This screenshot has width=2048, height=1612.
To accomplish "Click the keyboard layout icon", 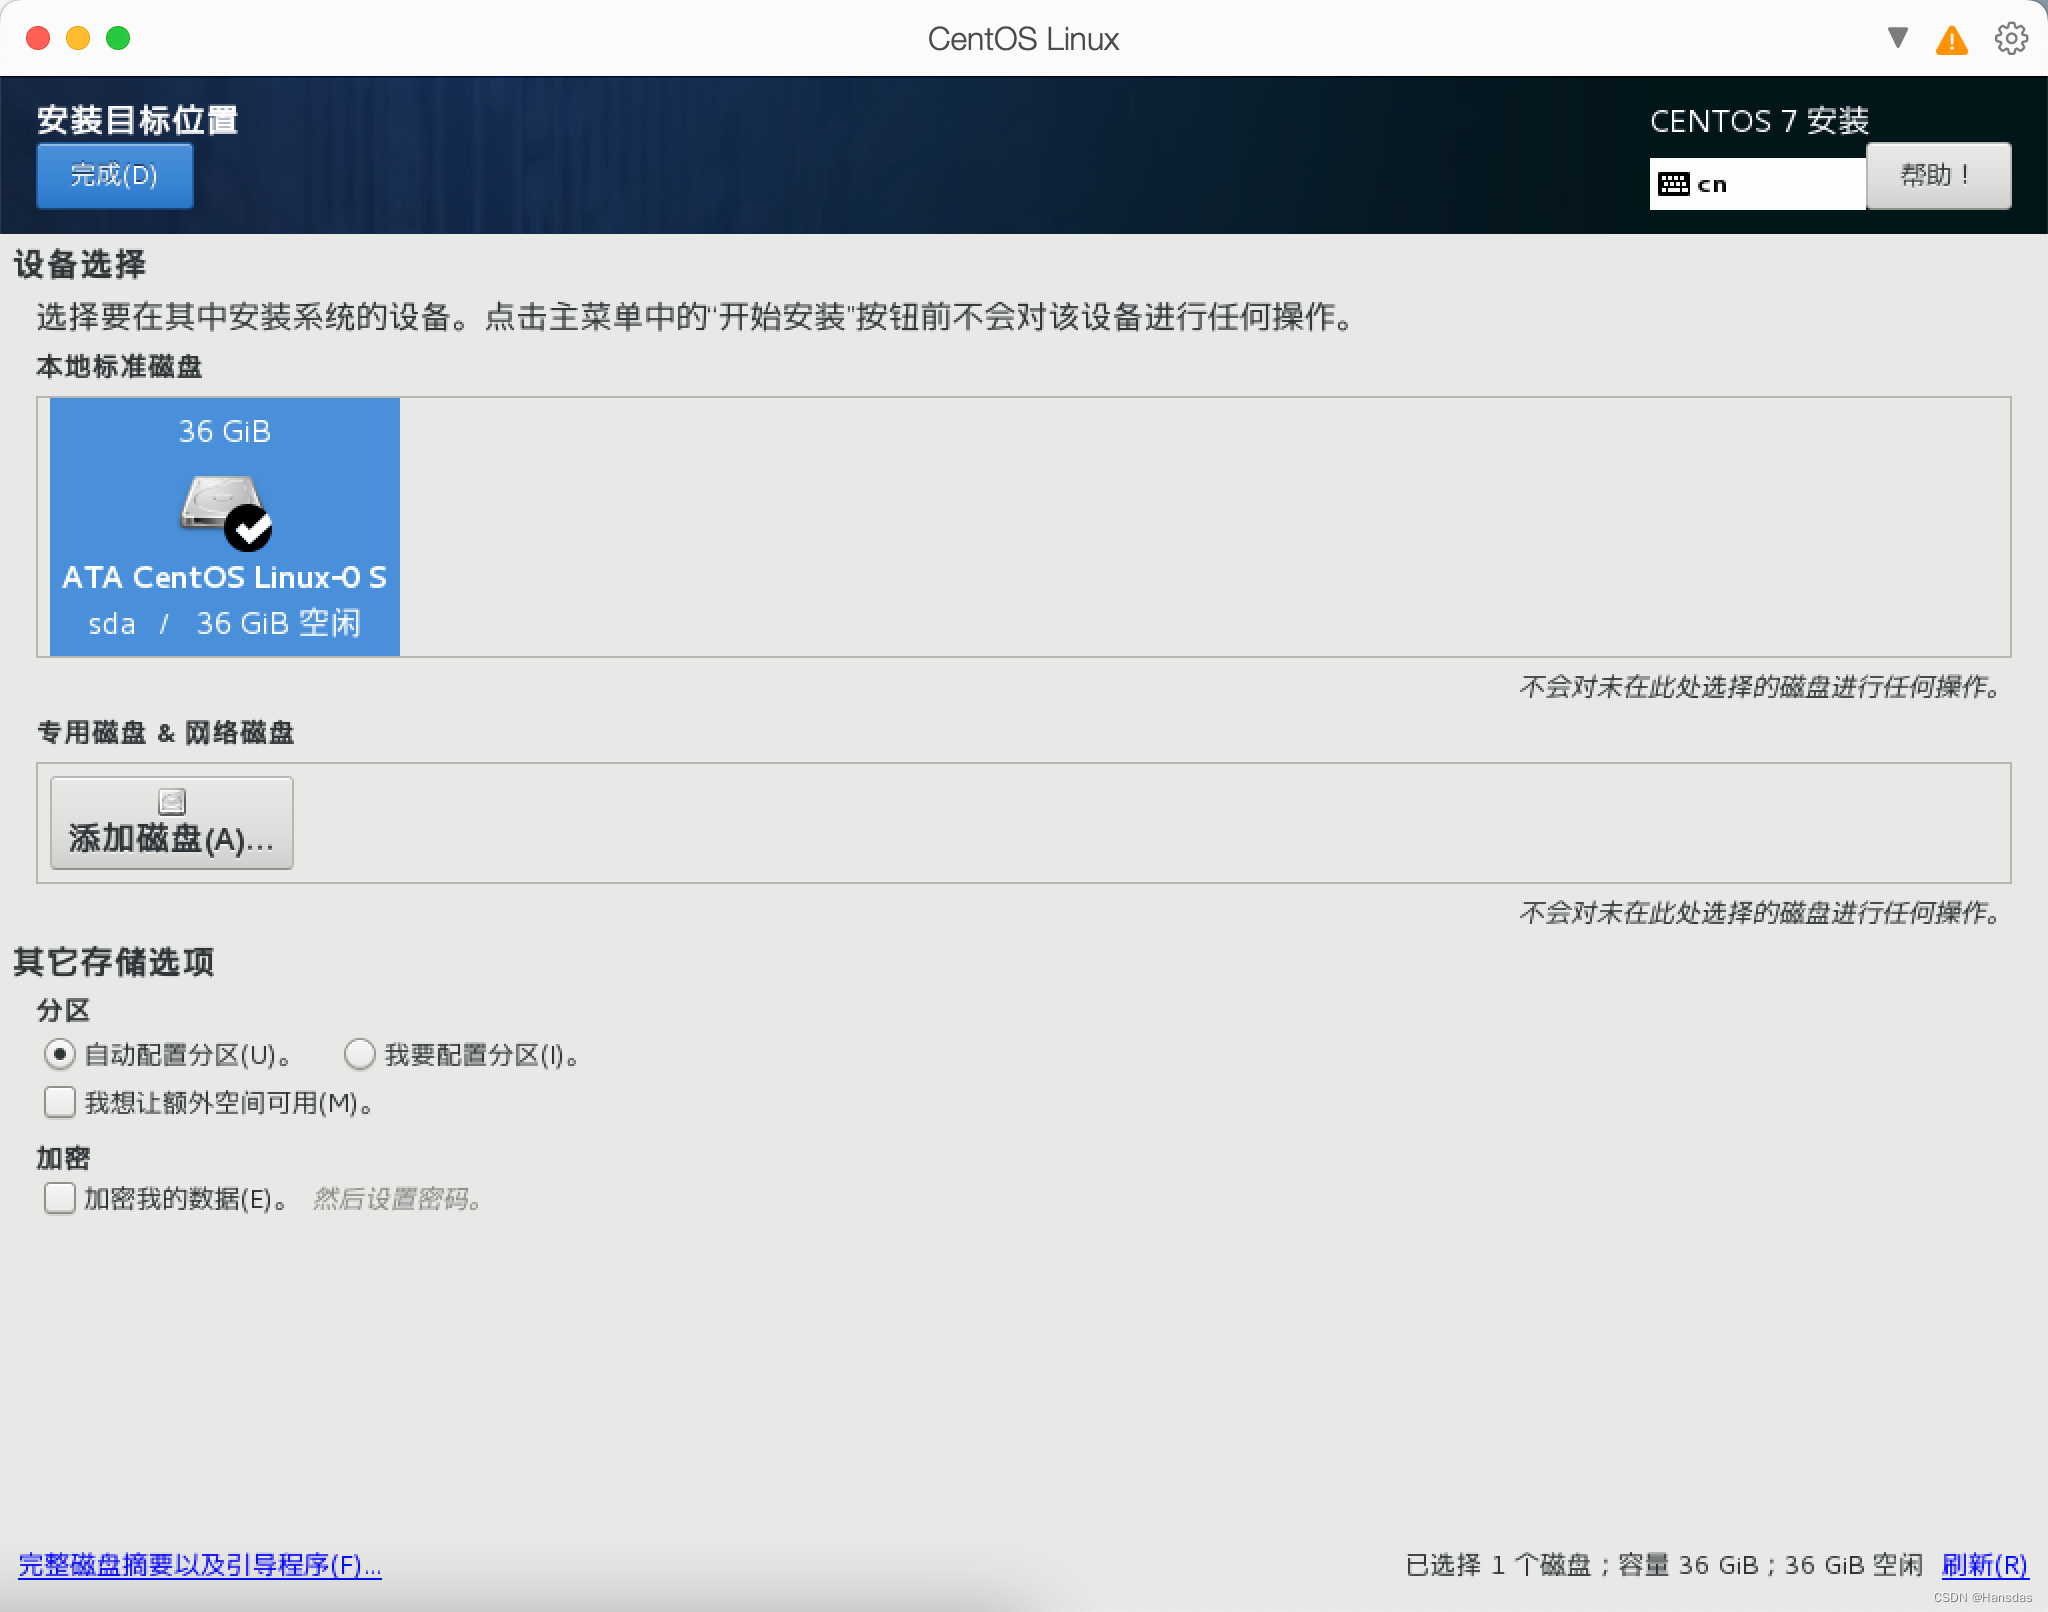I will (x=1673, y=184).
